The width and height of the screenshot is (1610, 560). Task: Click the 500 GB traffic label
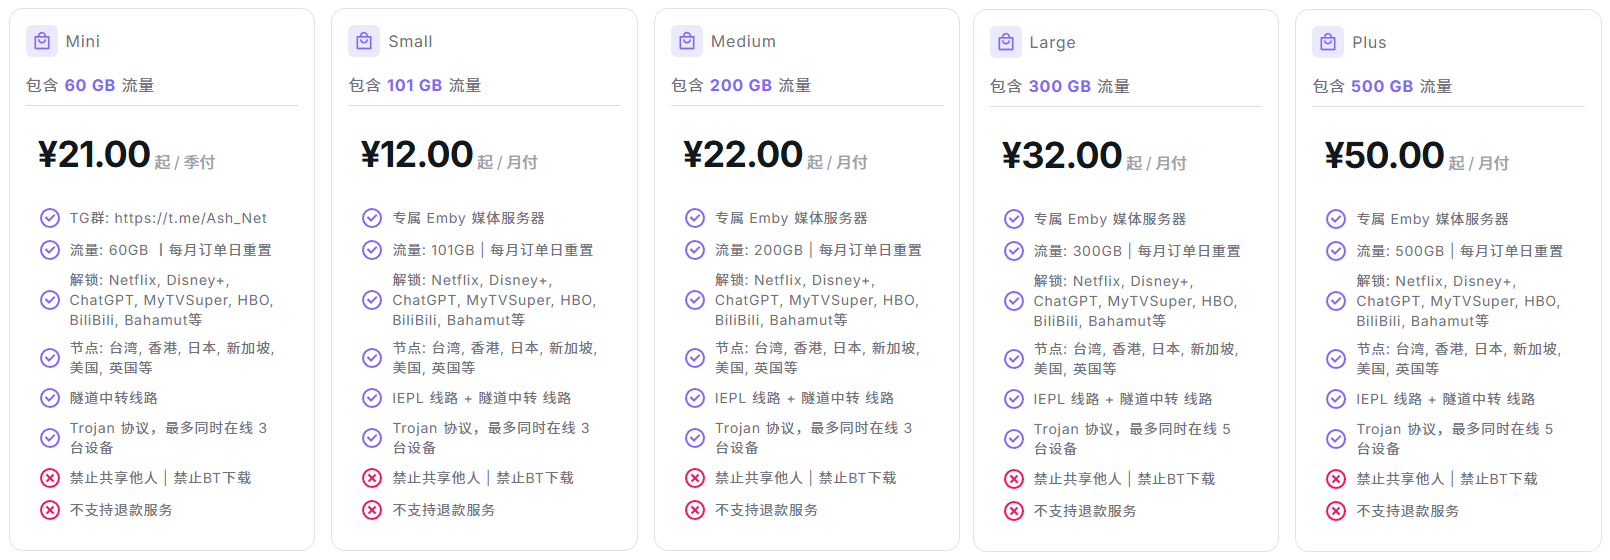coord(1382,86)
